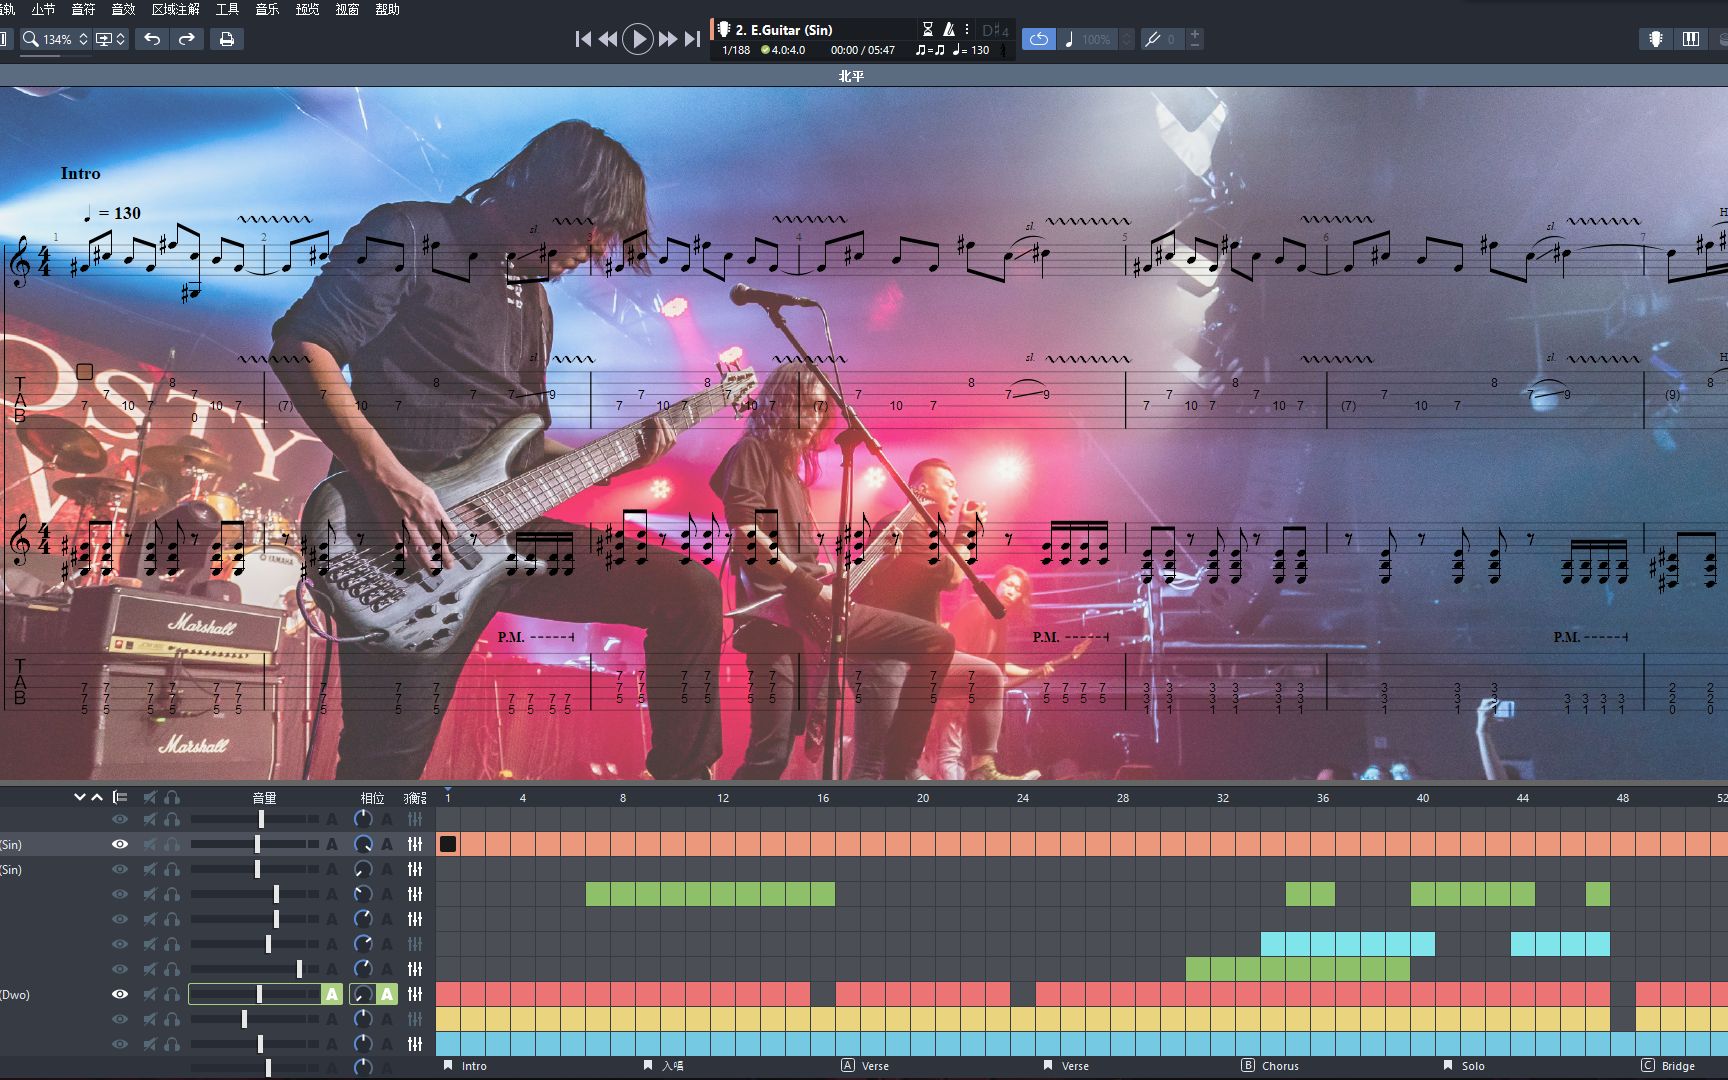This screenshot has width=1728, height=1080.
Task: Click the zoom magnifier icon
Action: (31, 39)
